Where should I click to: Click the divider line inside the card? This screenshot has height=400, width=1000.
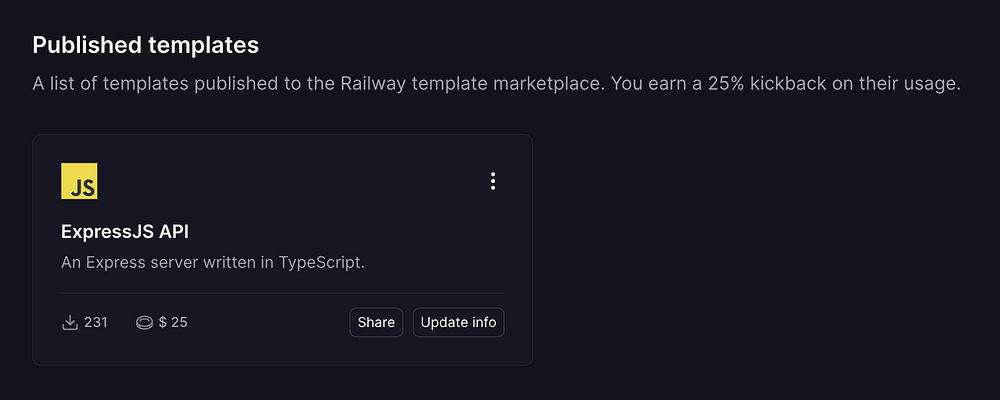pyautogui.click(x=283, y=293)
